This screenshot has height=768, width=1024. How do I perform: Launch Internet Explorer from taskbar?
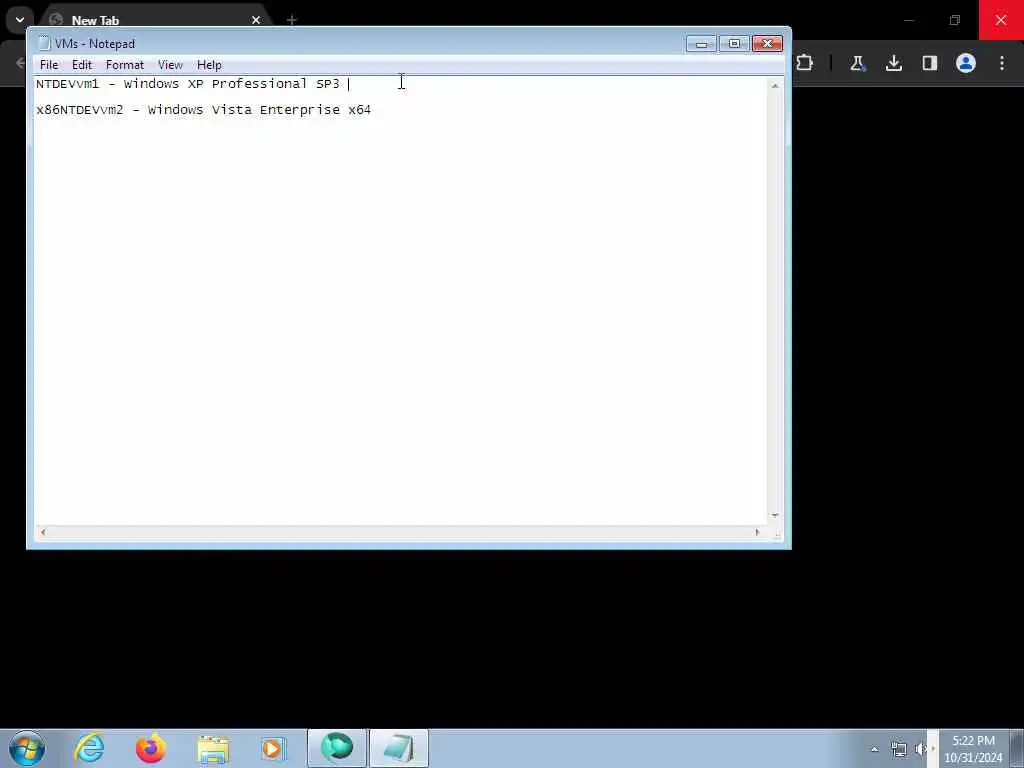89,748
